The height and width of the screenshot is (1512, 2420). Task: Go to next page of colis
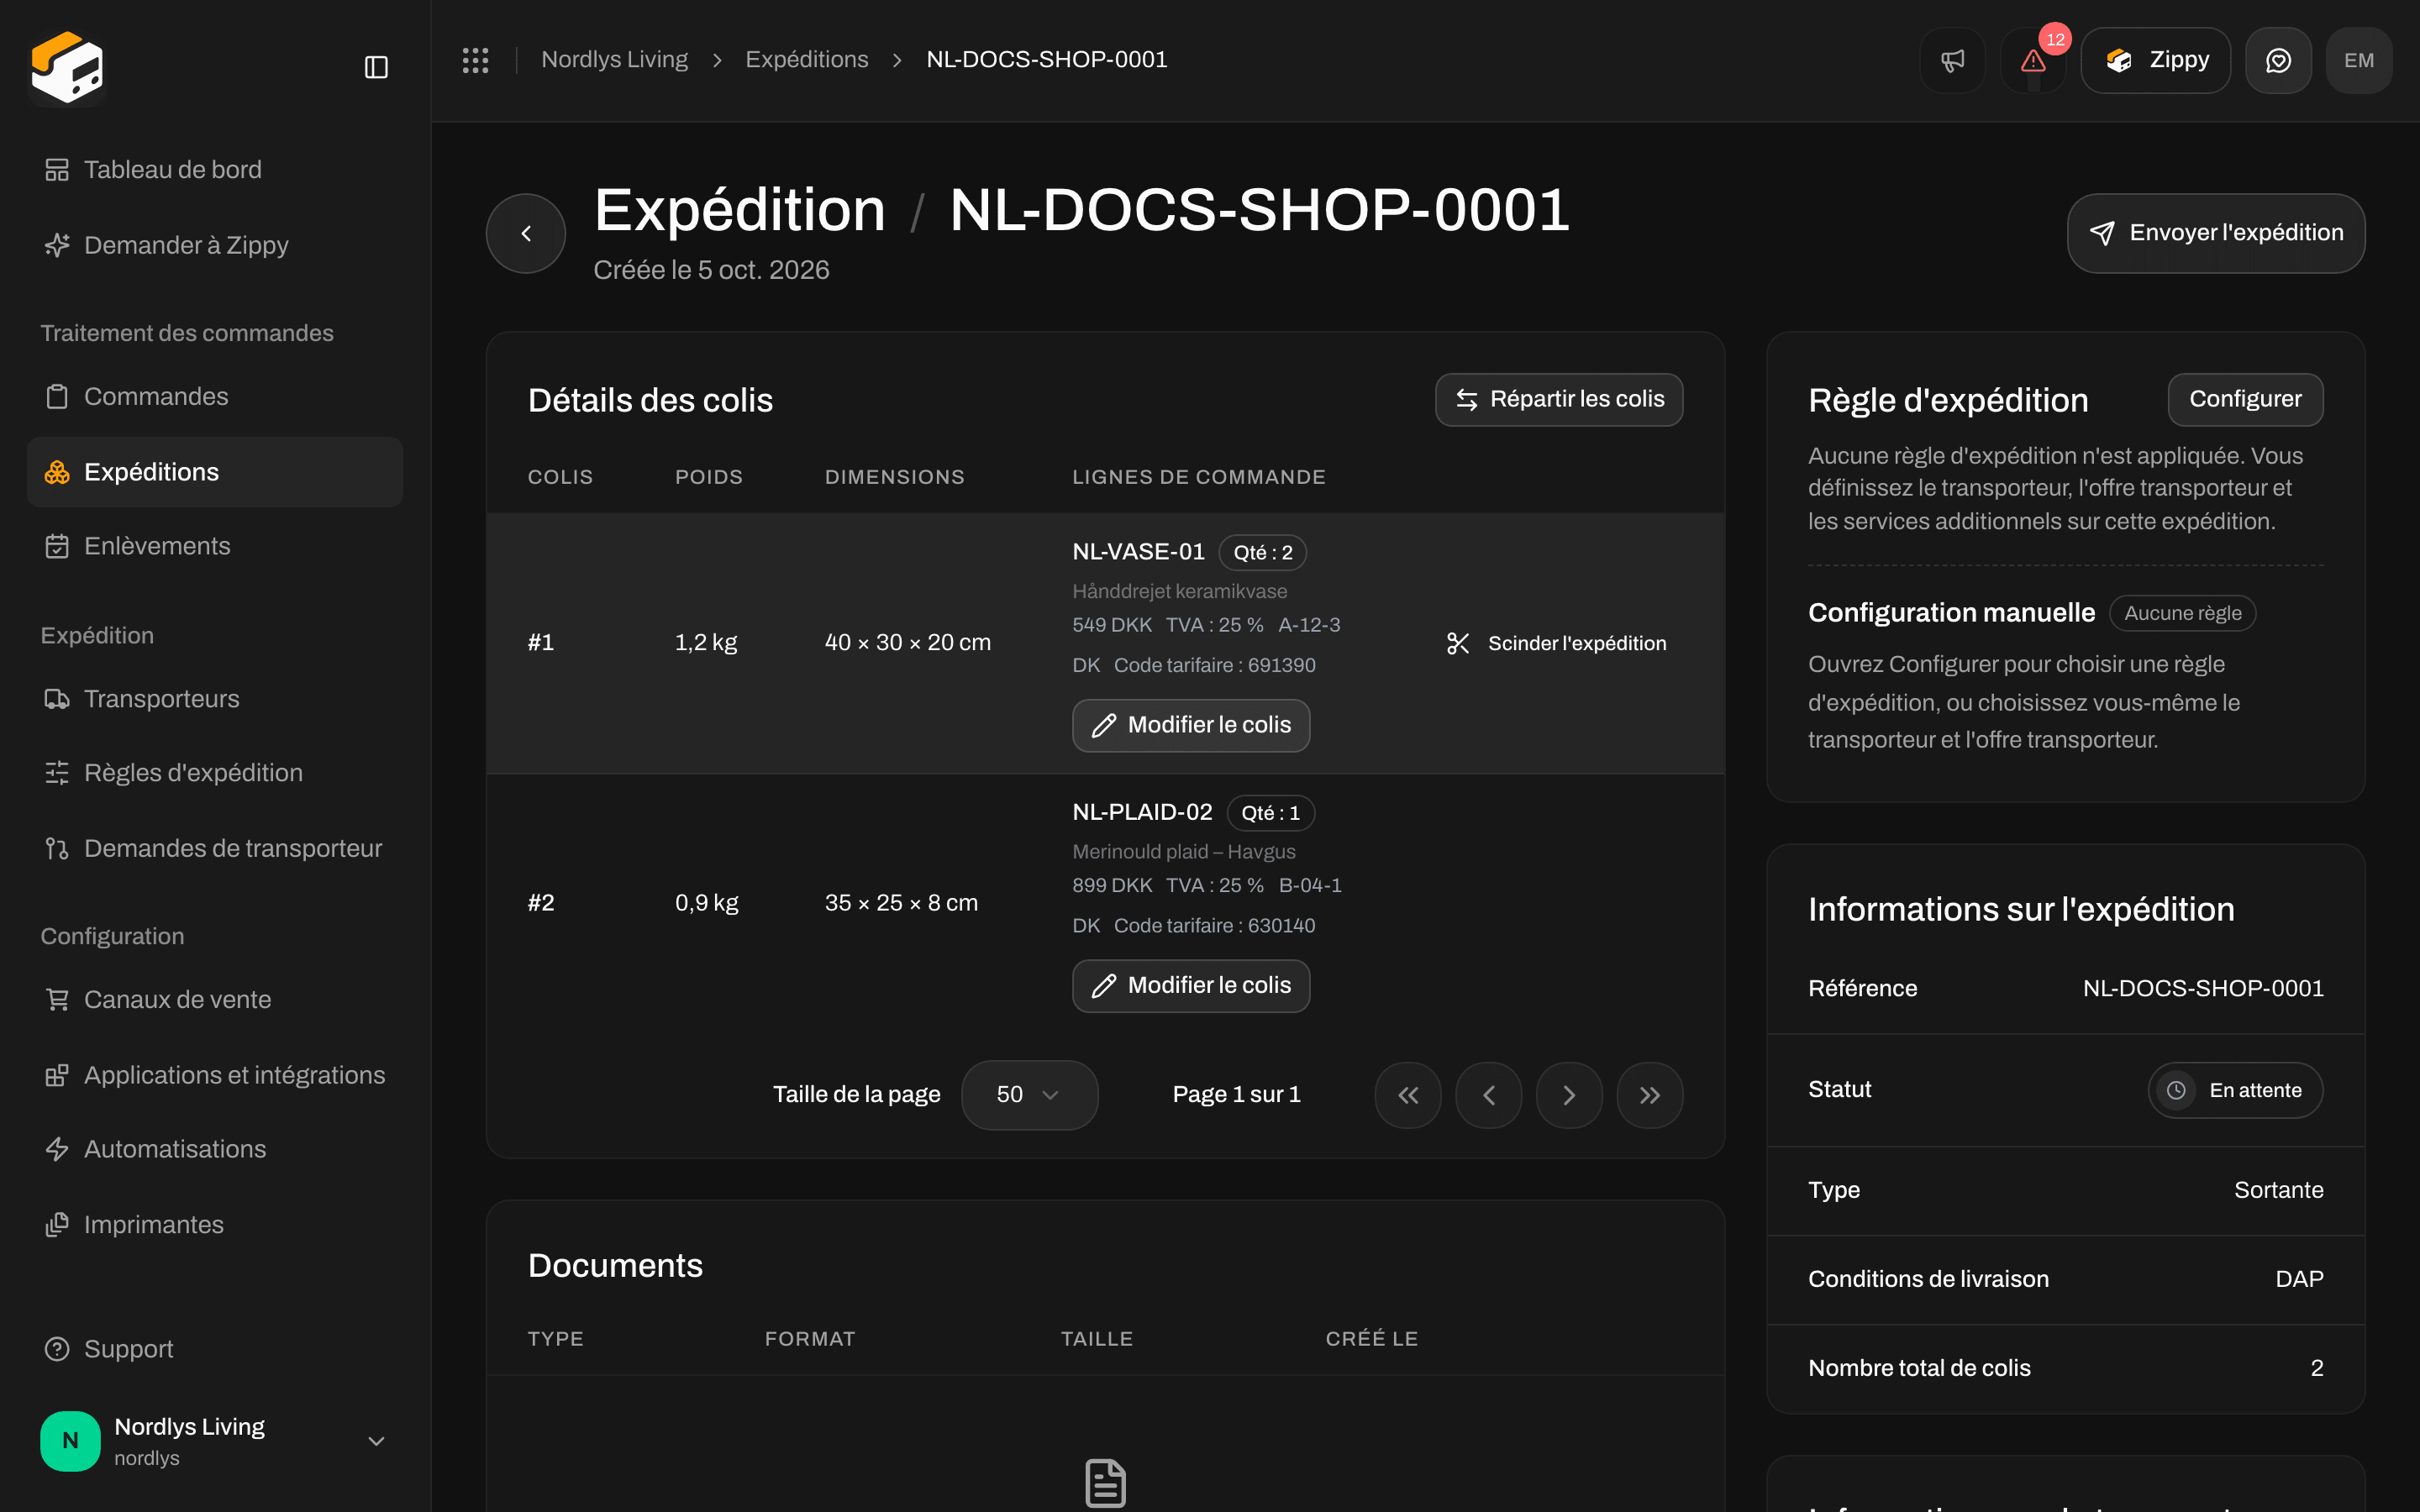1569,1095
